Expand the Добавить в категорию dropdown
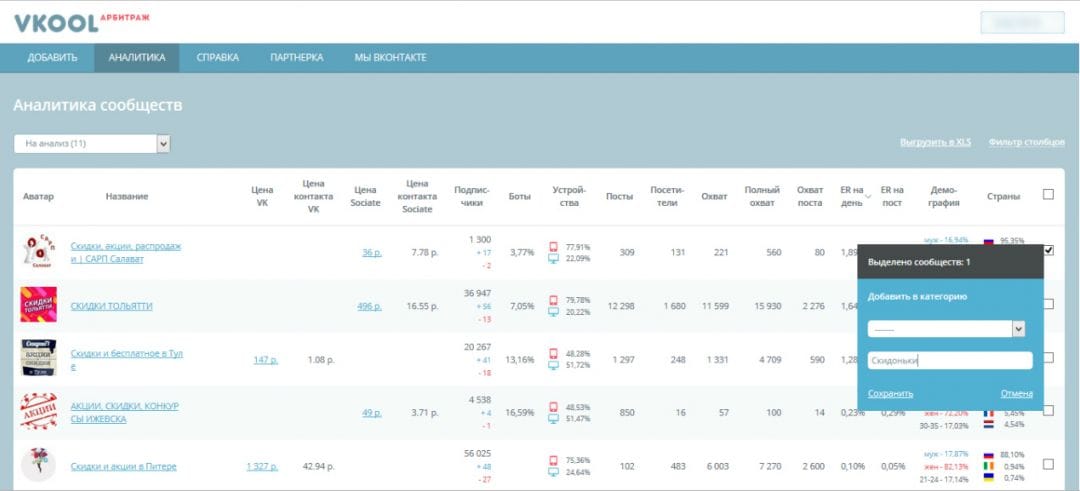 946,329
